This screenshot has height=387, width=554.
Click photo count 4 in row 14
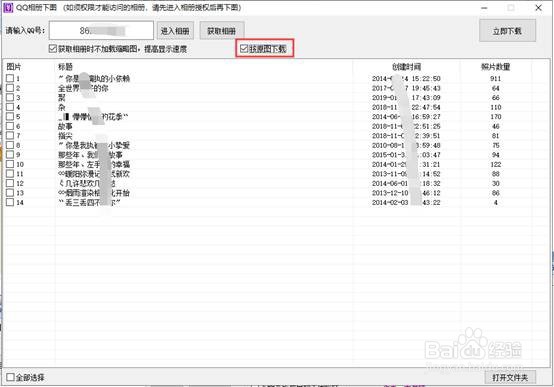pyautogui.click(x=495, y=202)
